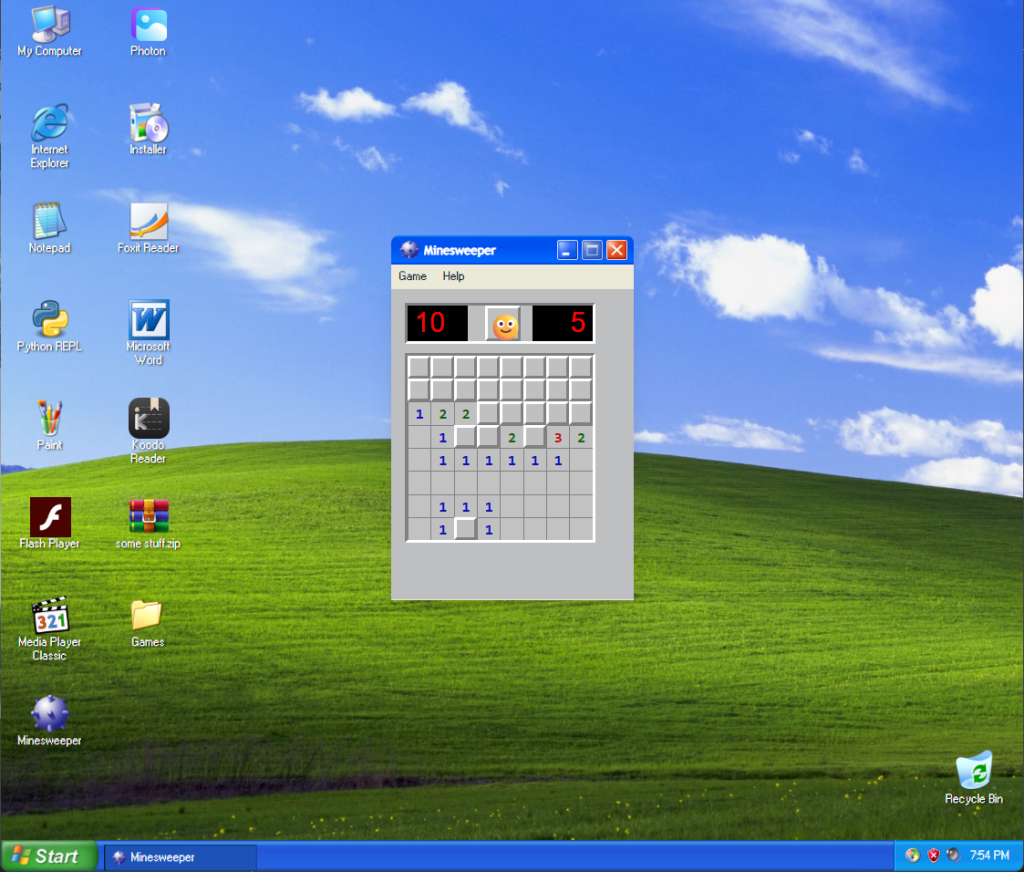Select the Koodo Reader desktop icon
The image size is (1024, 872).
click(148, 432)
